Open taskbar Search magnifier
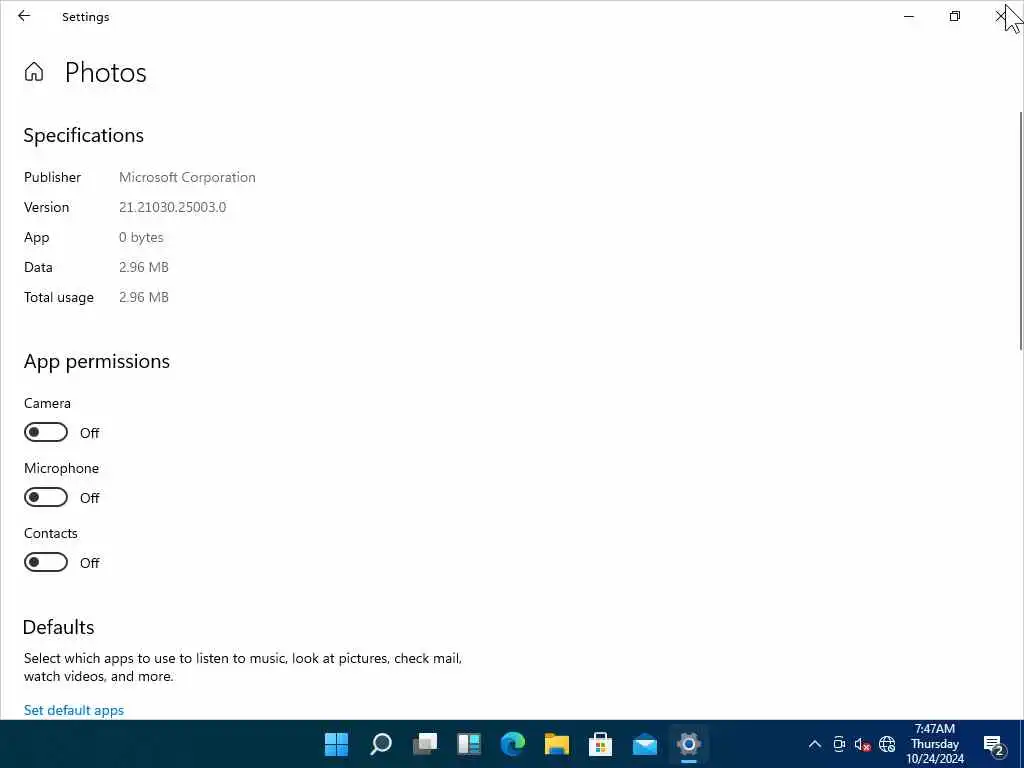The image size is (1024, 768). pyautogui.click(x=381, y=744)
